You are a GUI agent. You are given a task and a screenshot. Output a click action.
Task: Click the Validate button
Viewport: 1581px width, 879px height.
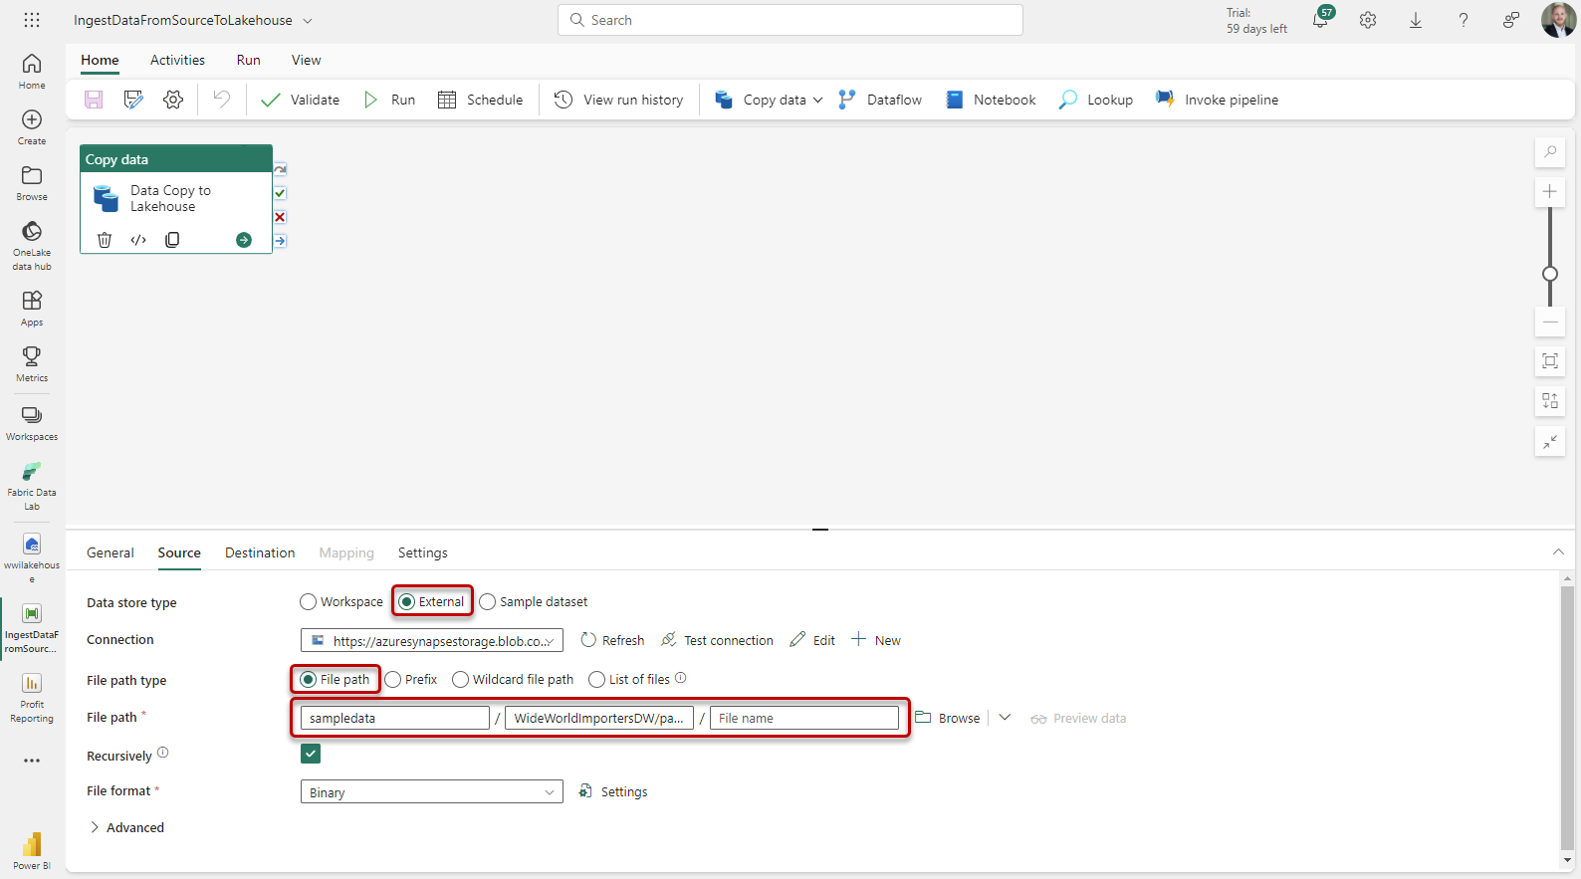coord(300,100)
